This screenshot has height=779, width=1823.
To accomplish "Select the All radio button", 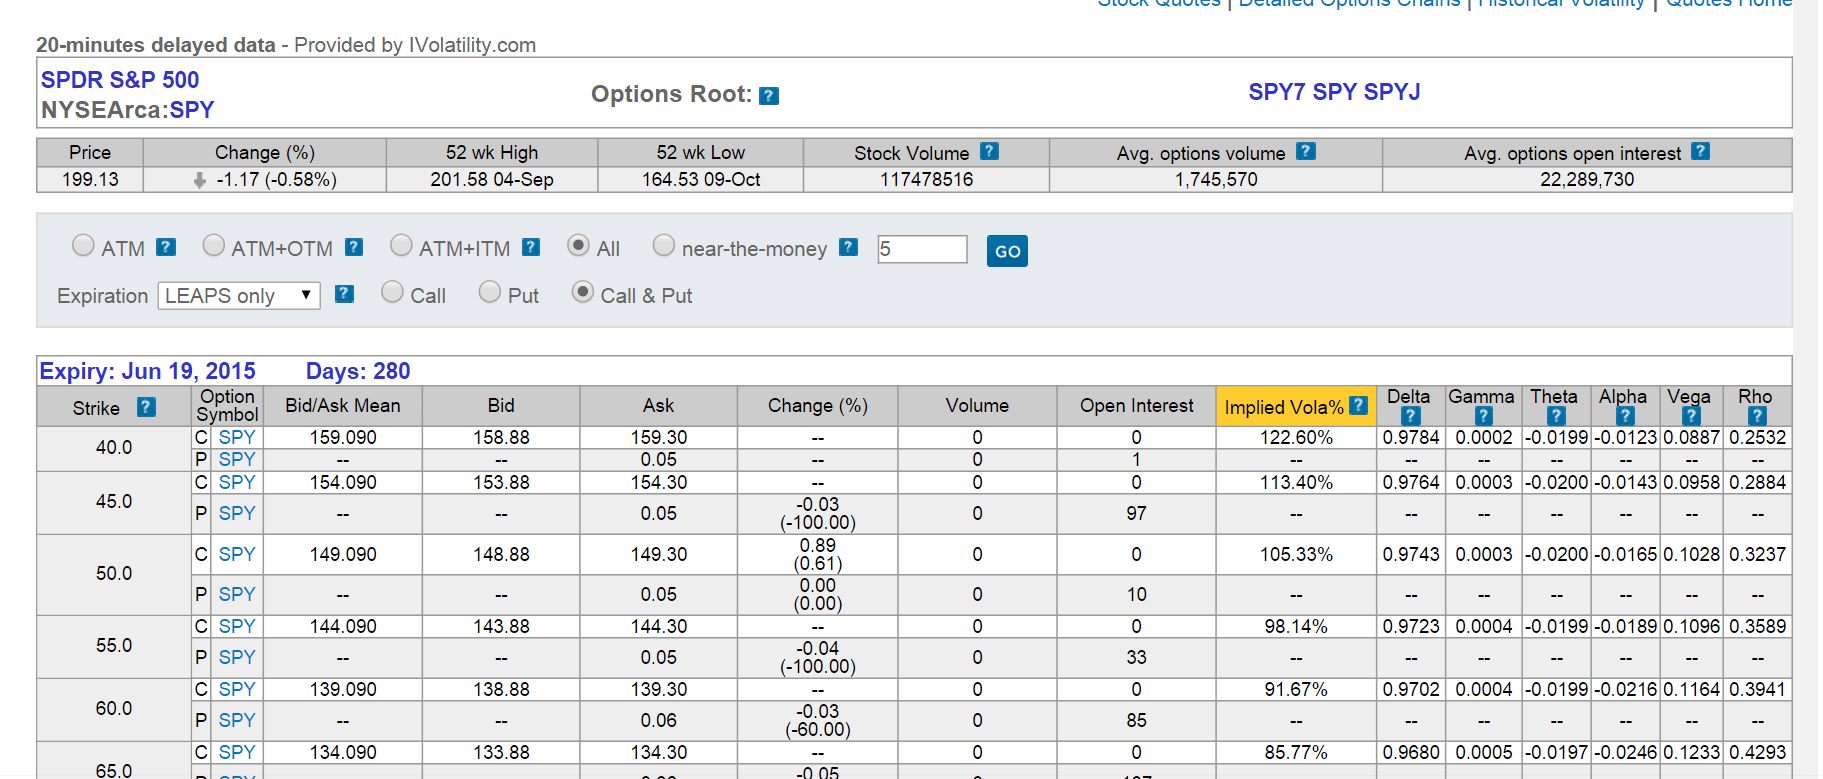I will click(x=578, y=245).
